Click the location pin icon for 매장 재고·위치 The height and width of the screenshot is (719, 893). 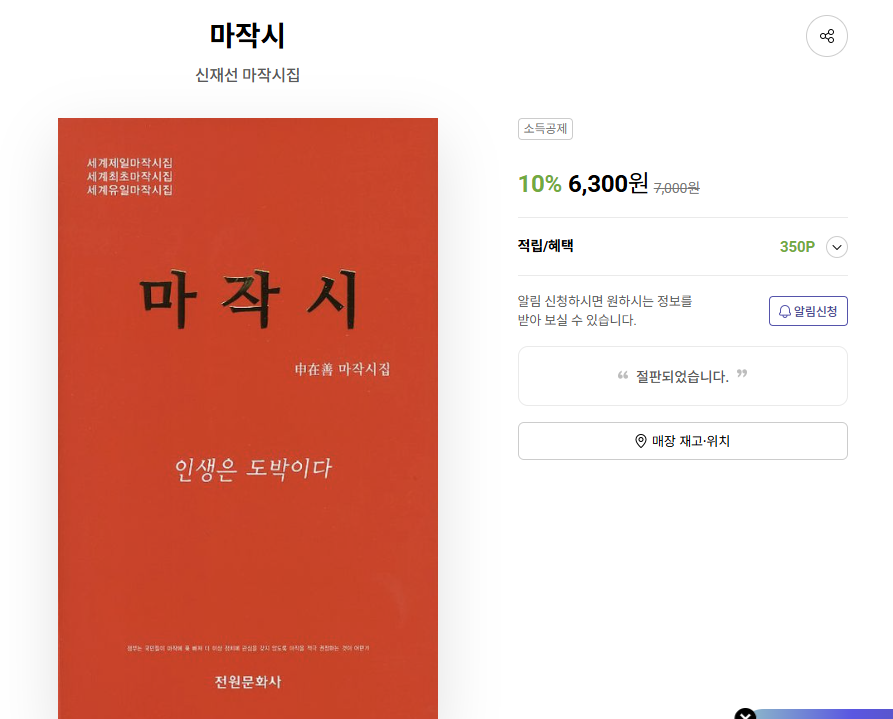click(x=641, y=441)
